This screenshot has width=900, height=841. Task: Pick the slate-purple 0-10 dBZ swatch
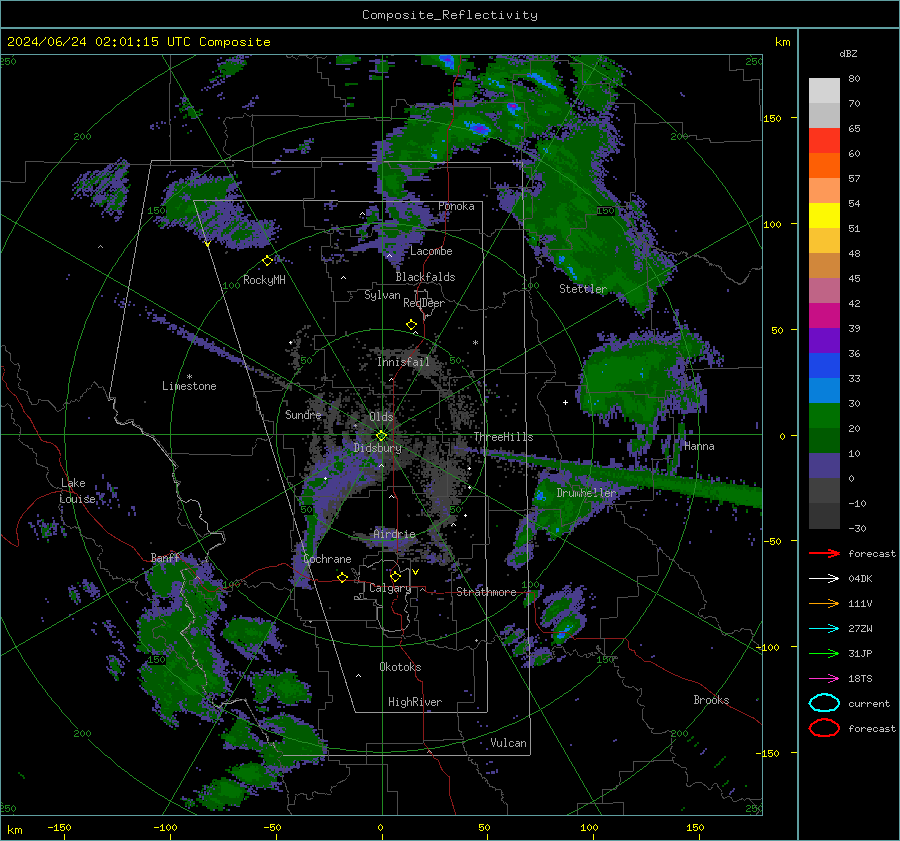click(824, 466)
